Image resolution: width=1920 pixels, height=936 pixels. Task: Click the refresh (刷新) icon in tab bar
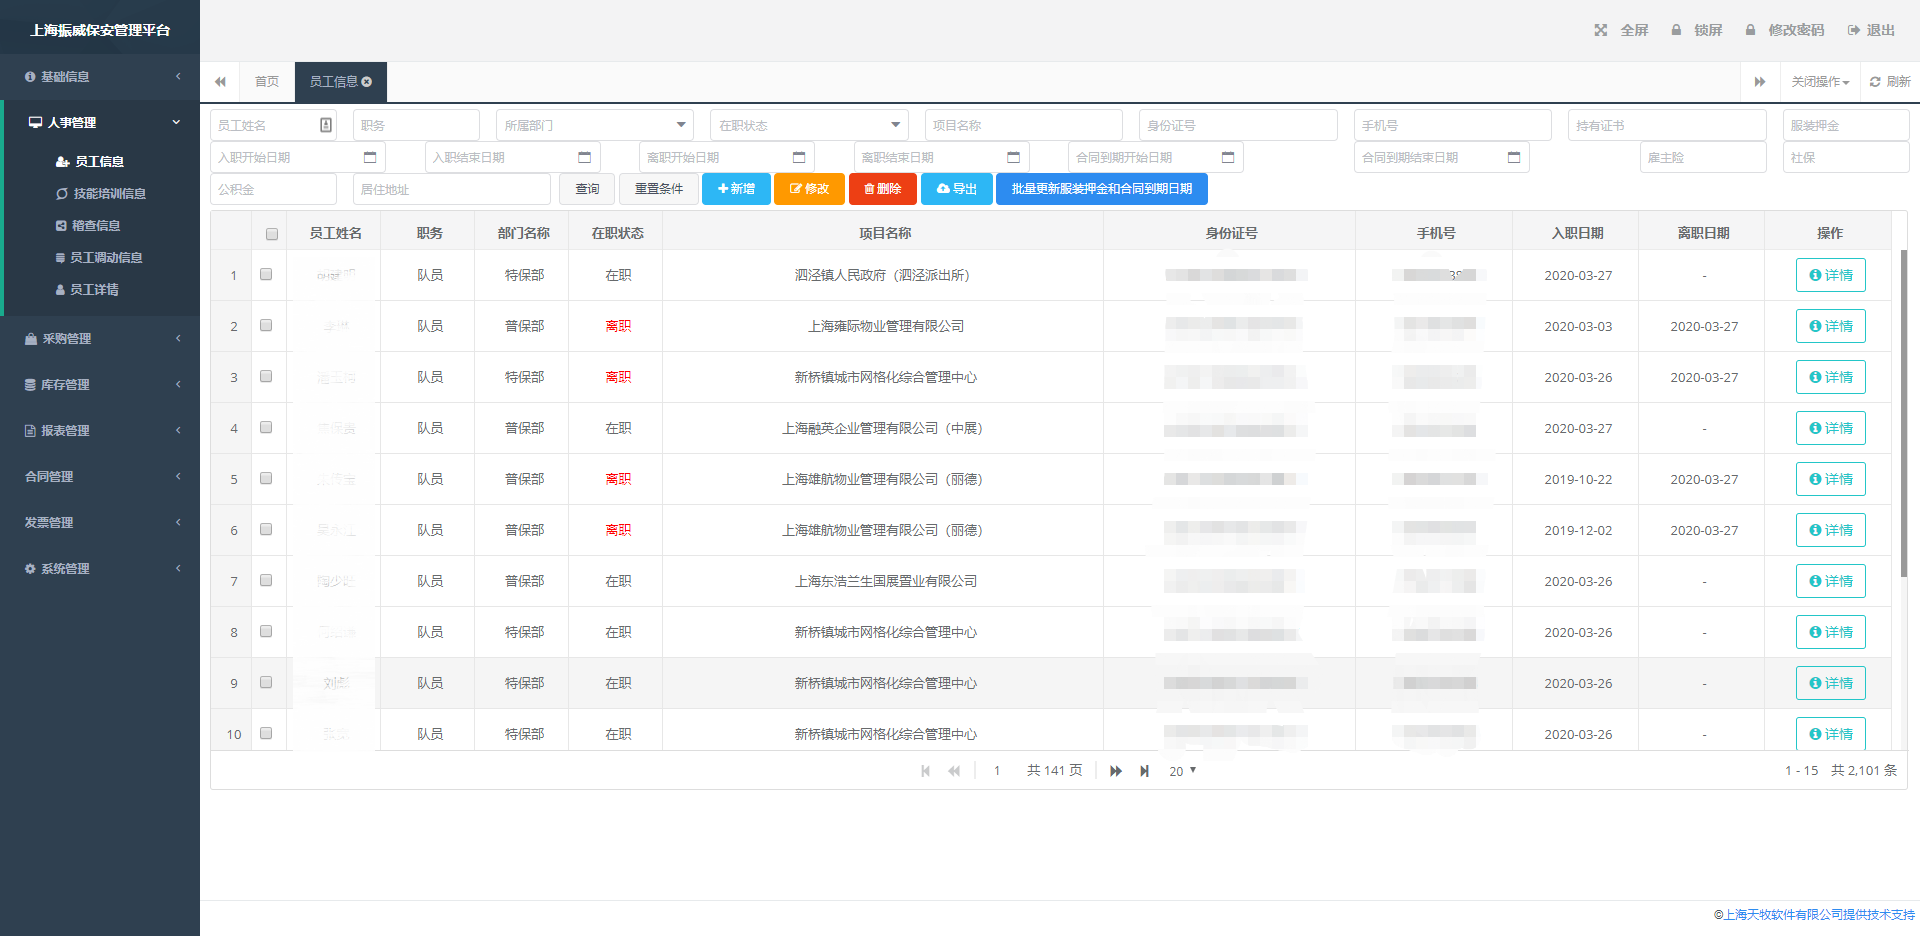point(1875,82)
